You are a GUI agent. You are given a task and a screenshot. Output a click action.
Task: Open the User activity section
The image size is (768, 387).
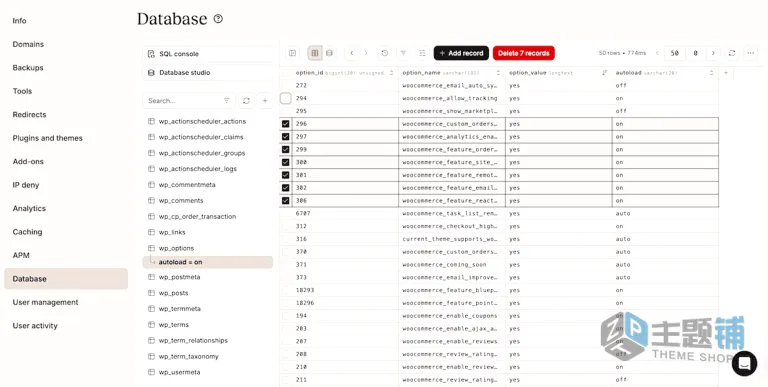point(35,326)
